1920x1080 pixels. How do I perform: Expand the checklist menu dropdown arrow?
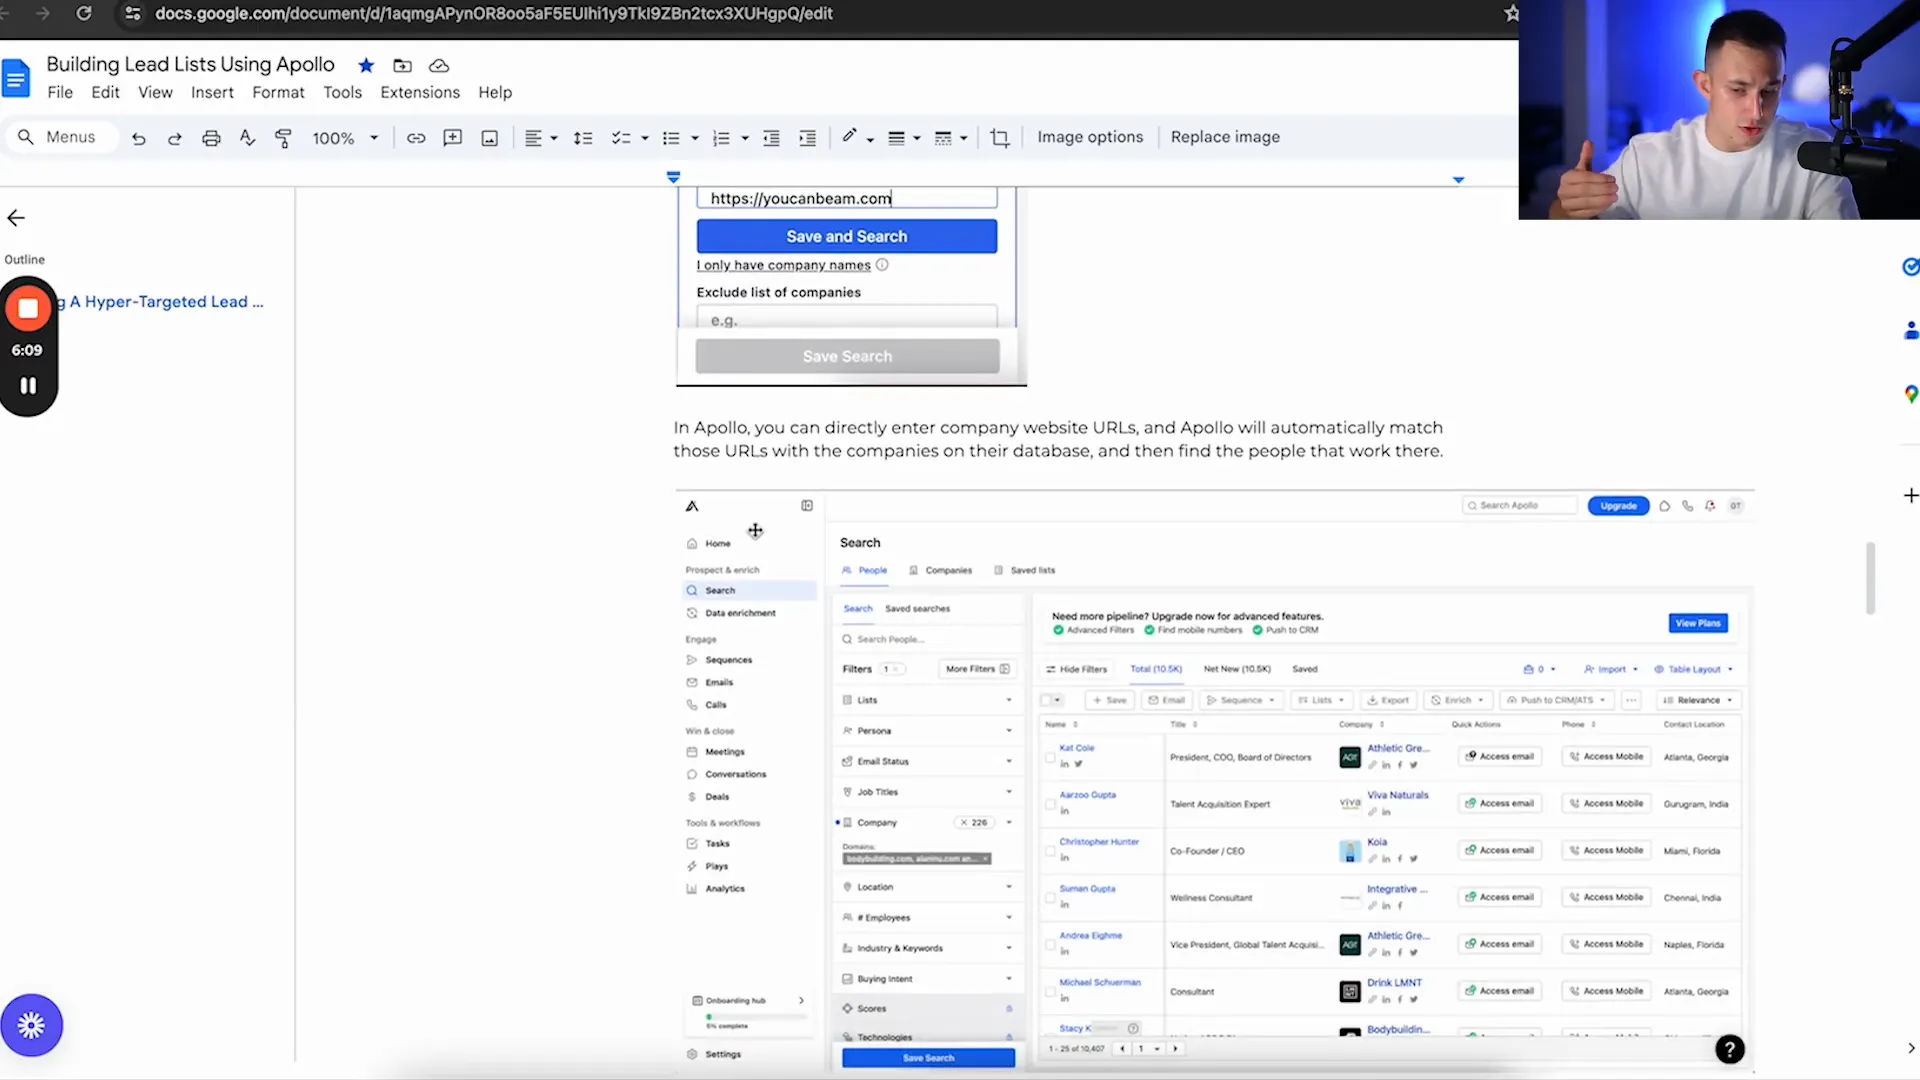(x=645, y=139)
